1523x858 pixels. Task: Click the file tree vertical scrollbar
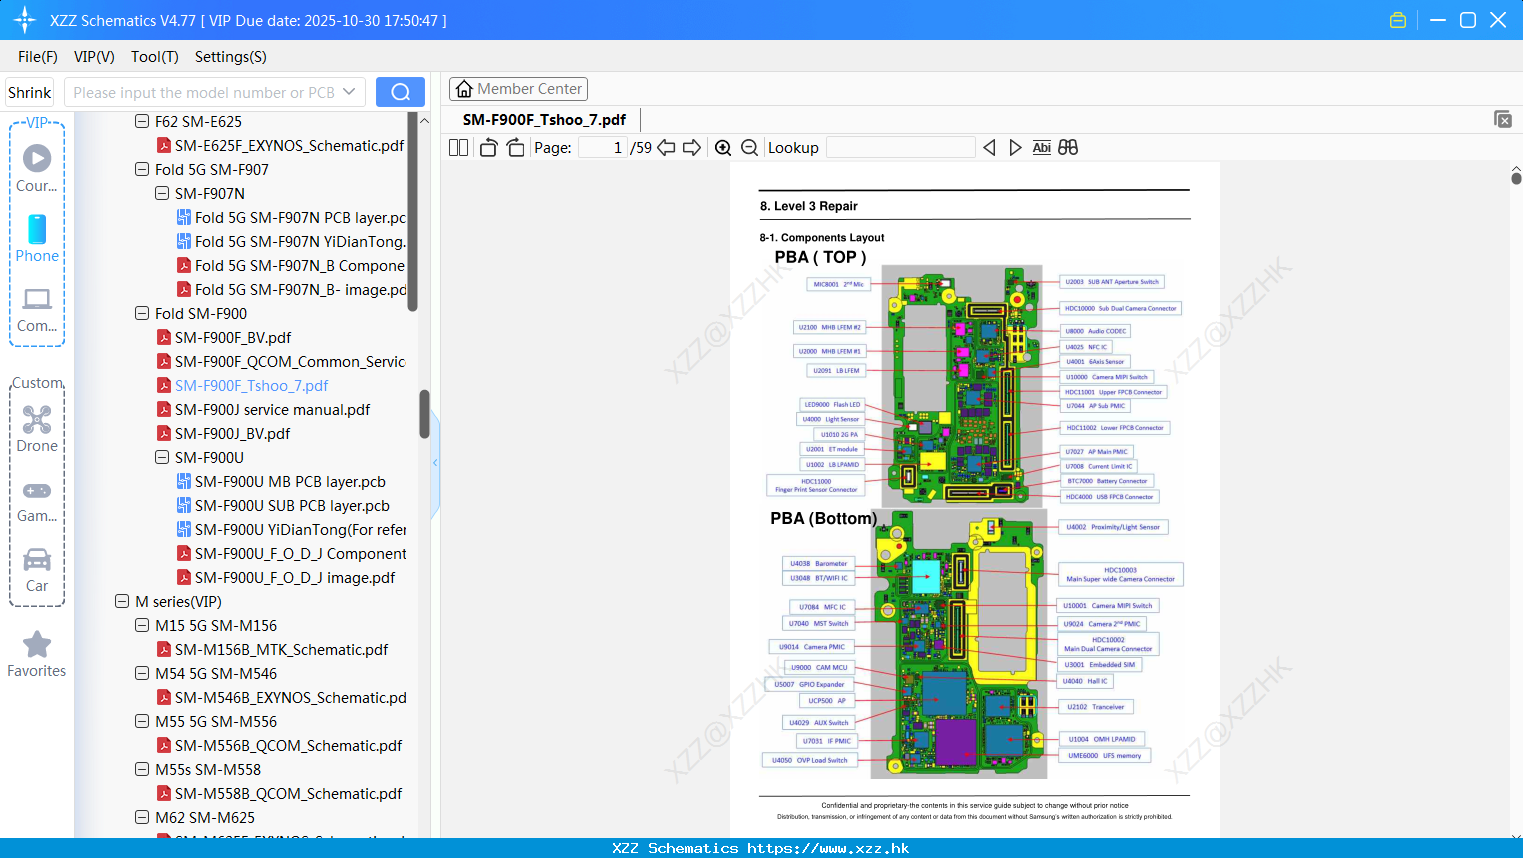point(425,414)
